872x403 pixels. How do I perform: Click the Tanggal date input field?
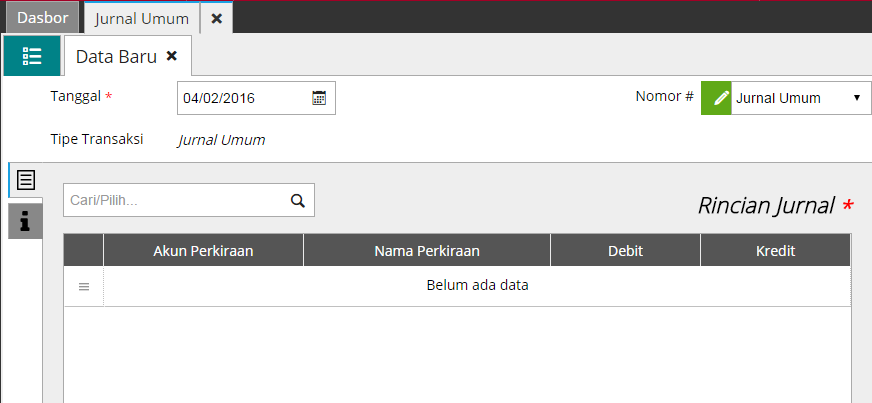tap(243, 98)
